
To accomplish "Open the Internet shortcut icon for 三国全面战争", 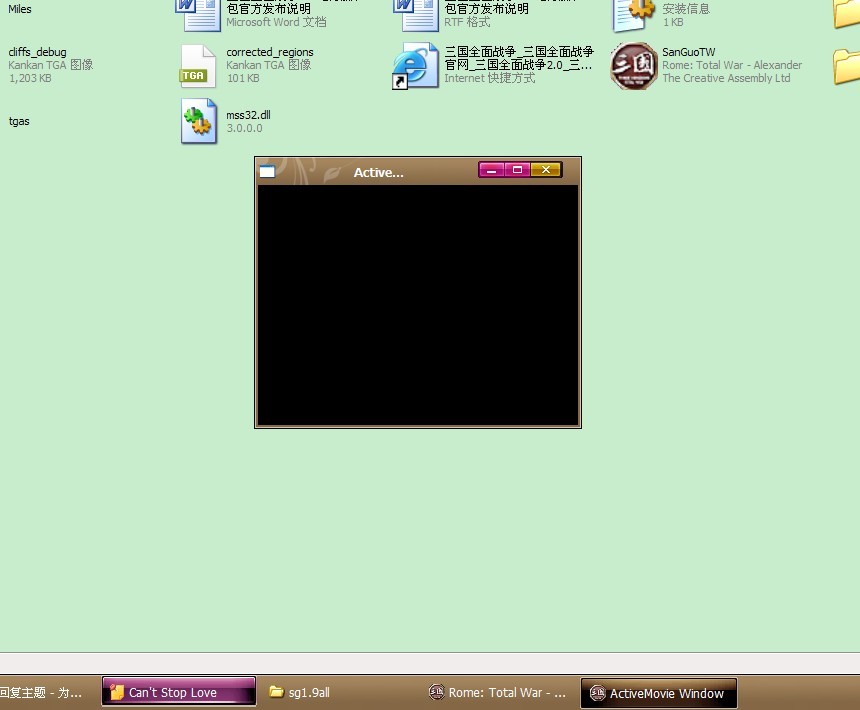I will pyautogui.click(x=415, y=66).
